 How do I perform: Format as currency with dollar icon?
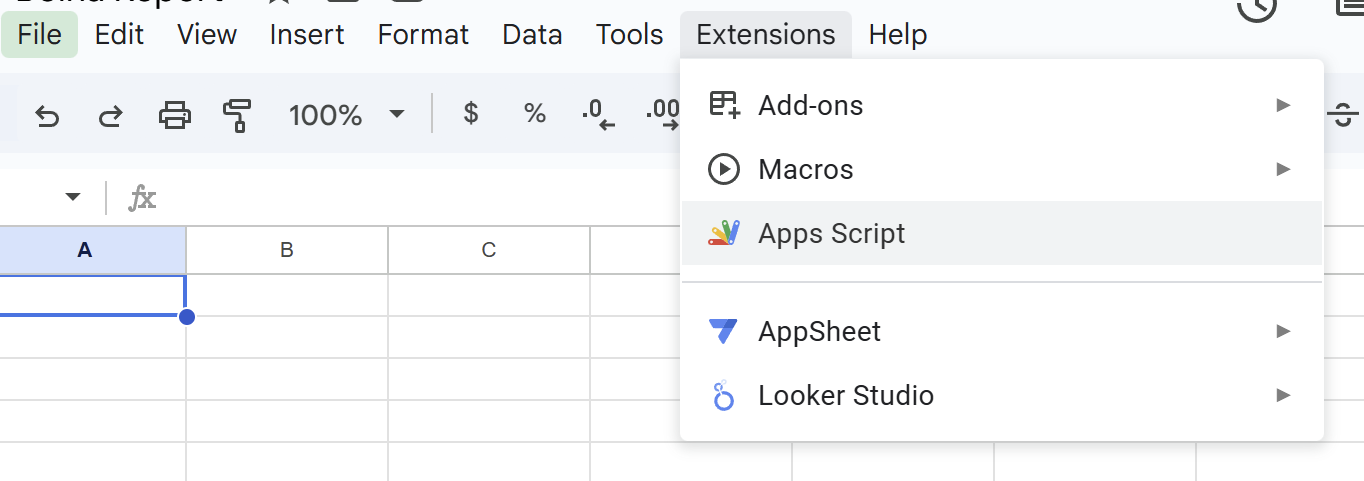coord(471,114)
